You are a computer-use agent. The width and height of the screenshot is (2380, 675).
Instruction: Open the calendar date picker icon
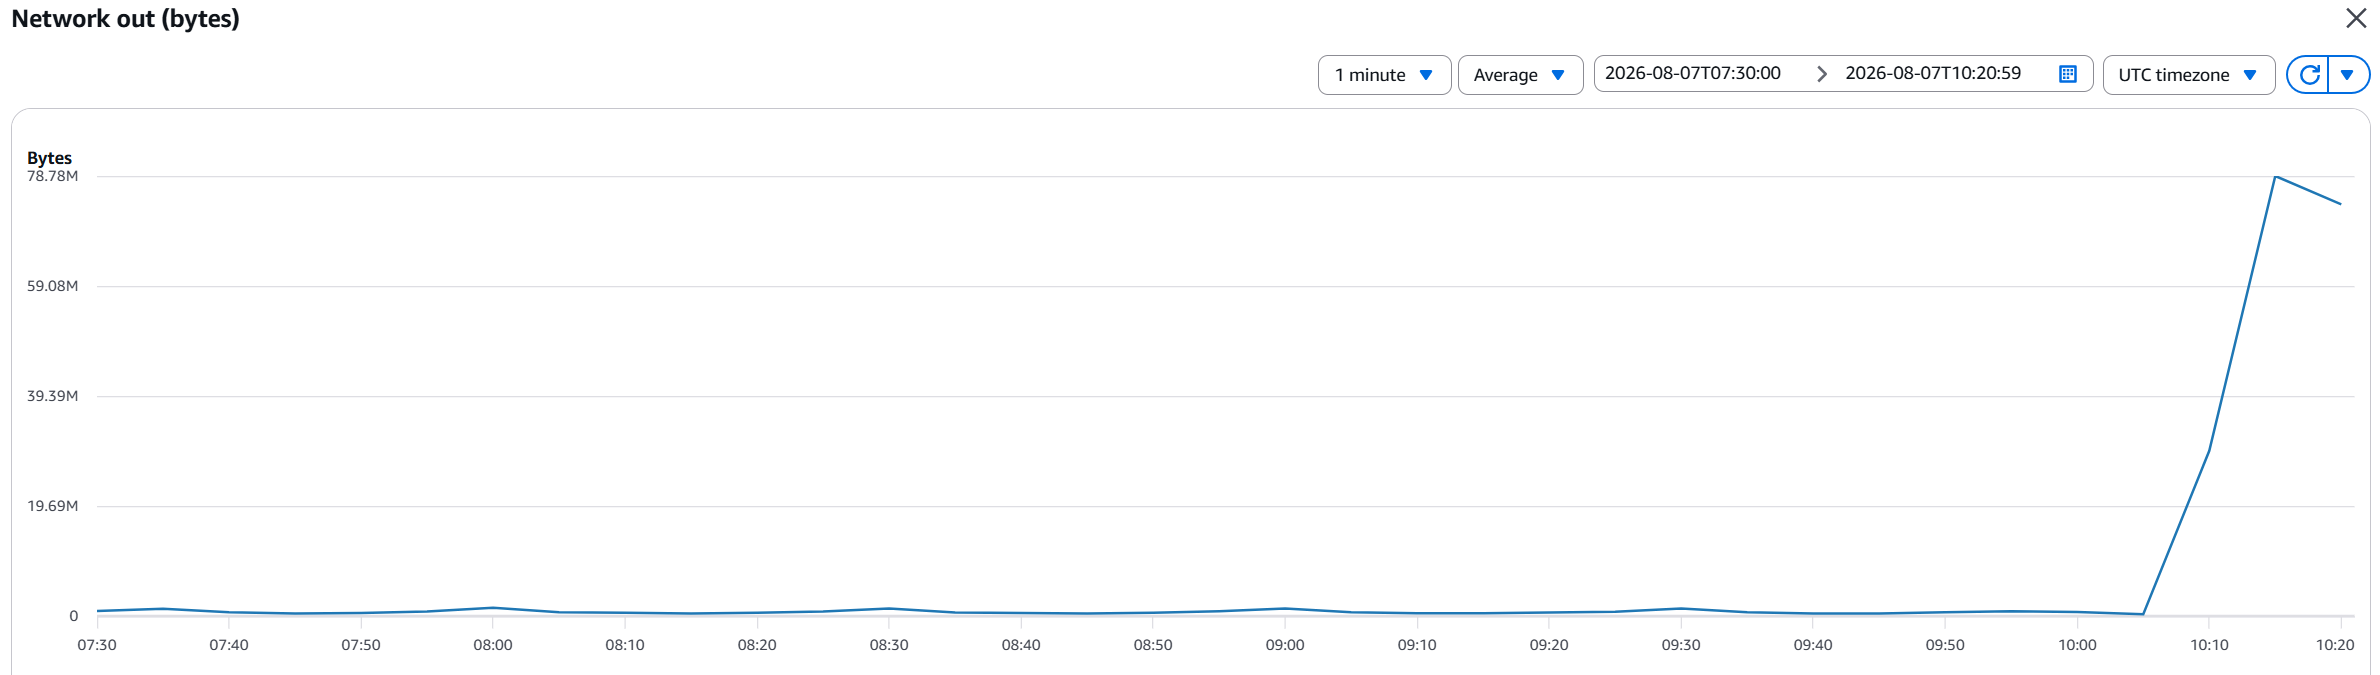2068,74
